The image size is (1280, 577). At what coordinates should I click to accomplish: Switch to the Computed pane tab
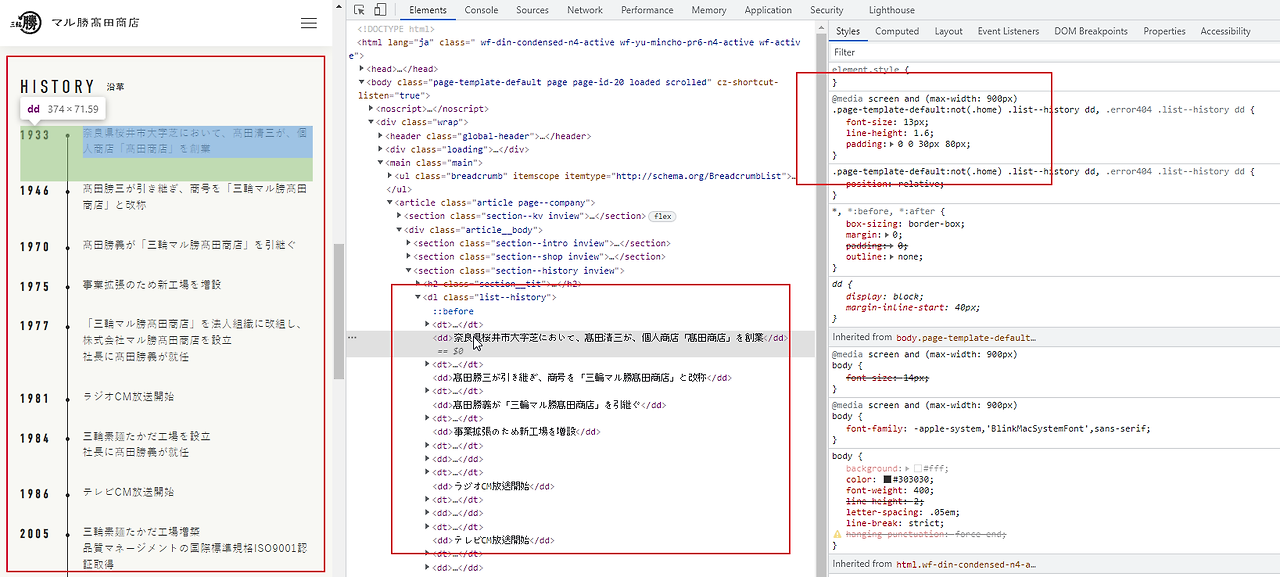(897, 31)
